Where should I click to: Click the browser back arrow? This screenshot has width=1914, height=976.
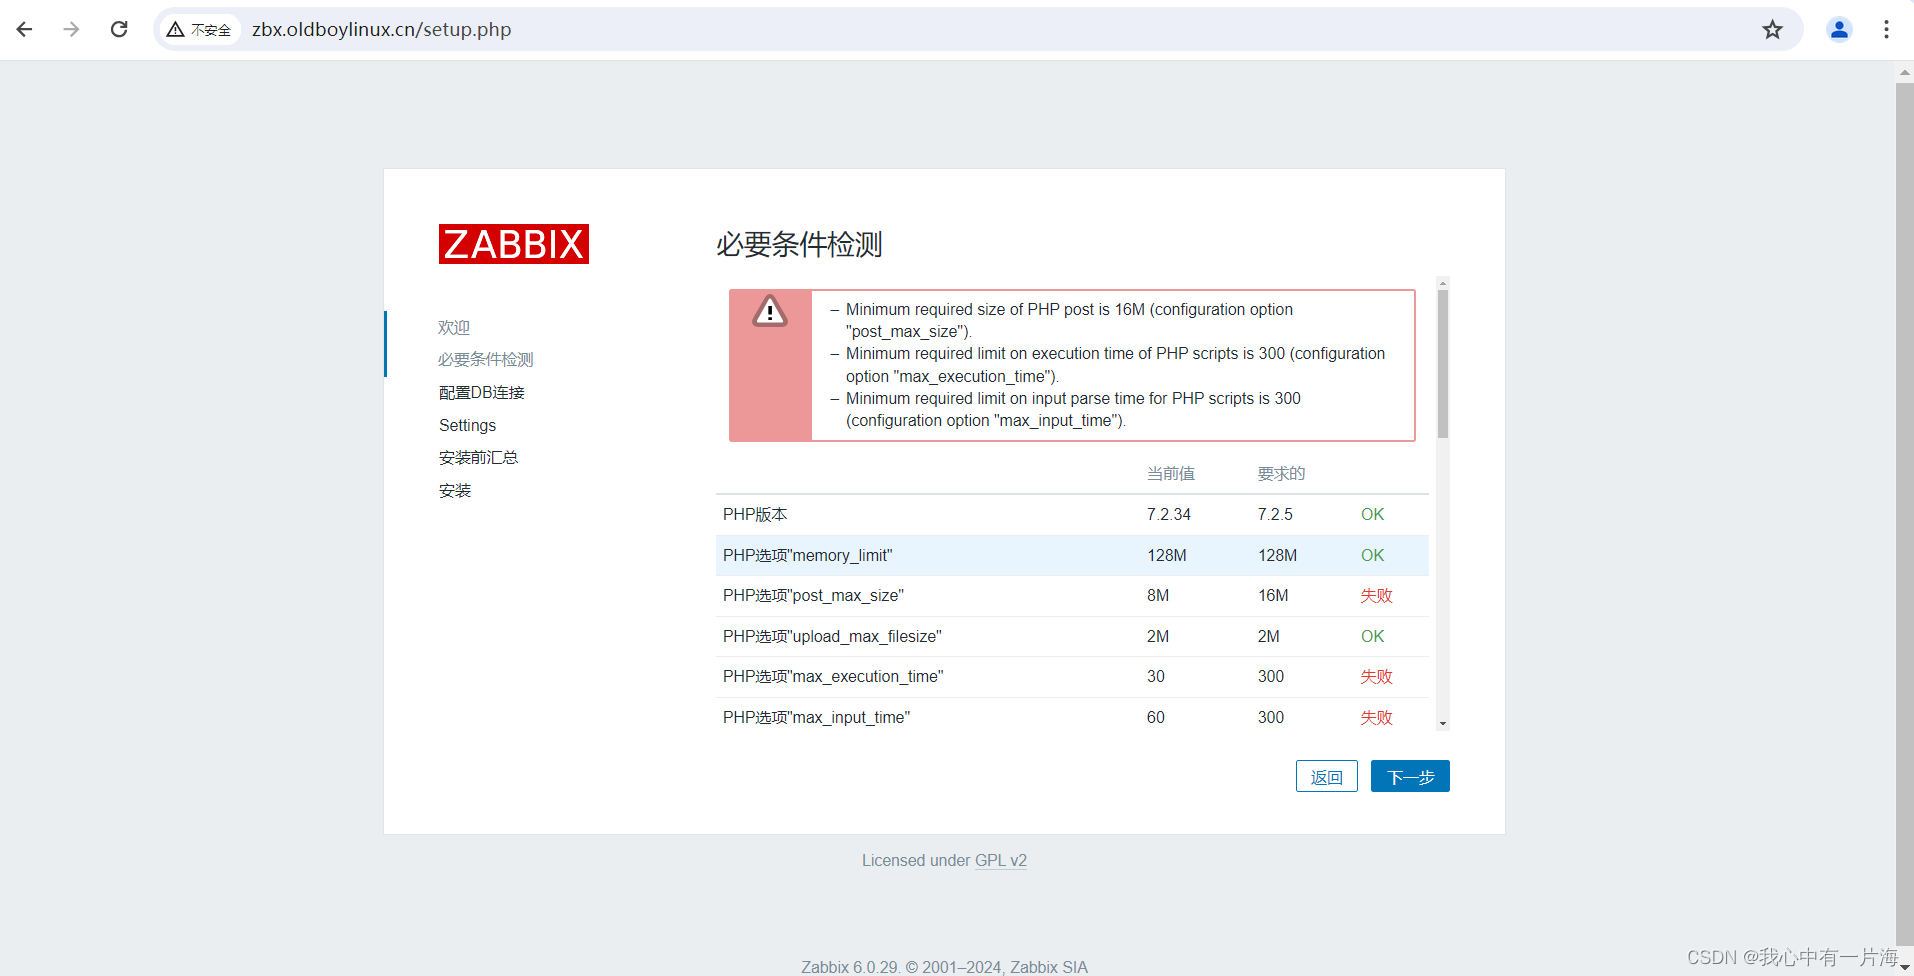(x=25, y=29)
